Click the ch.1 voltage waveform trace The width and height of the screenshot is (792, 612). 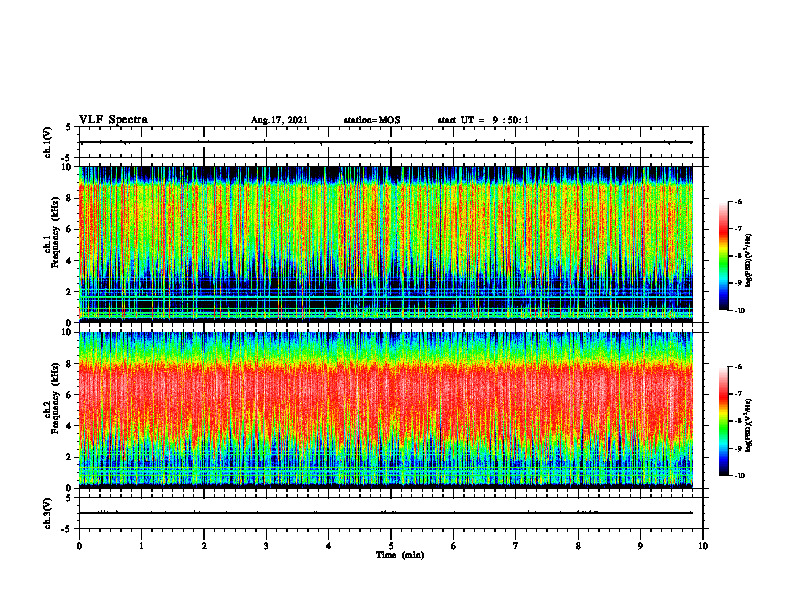click(386, 142)
